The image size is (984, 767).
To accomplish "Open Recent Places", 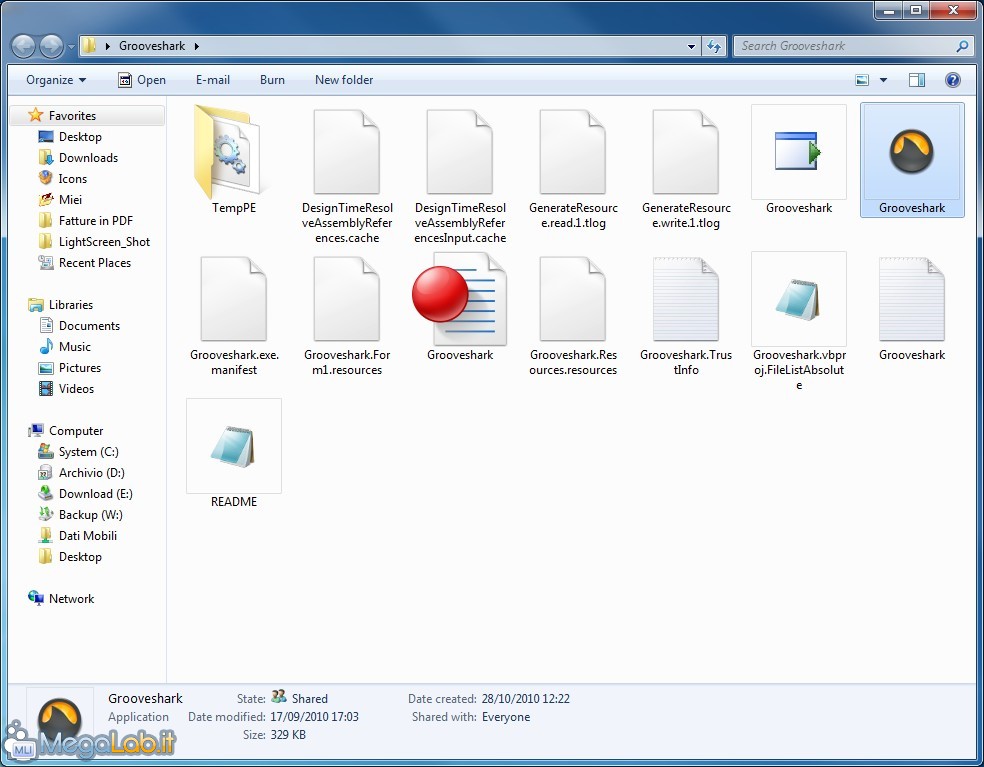I will (x=95, y=263).
